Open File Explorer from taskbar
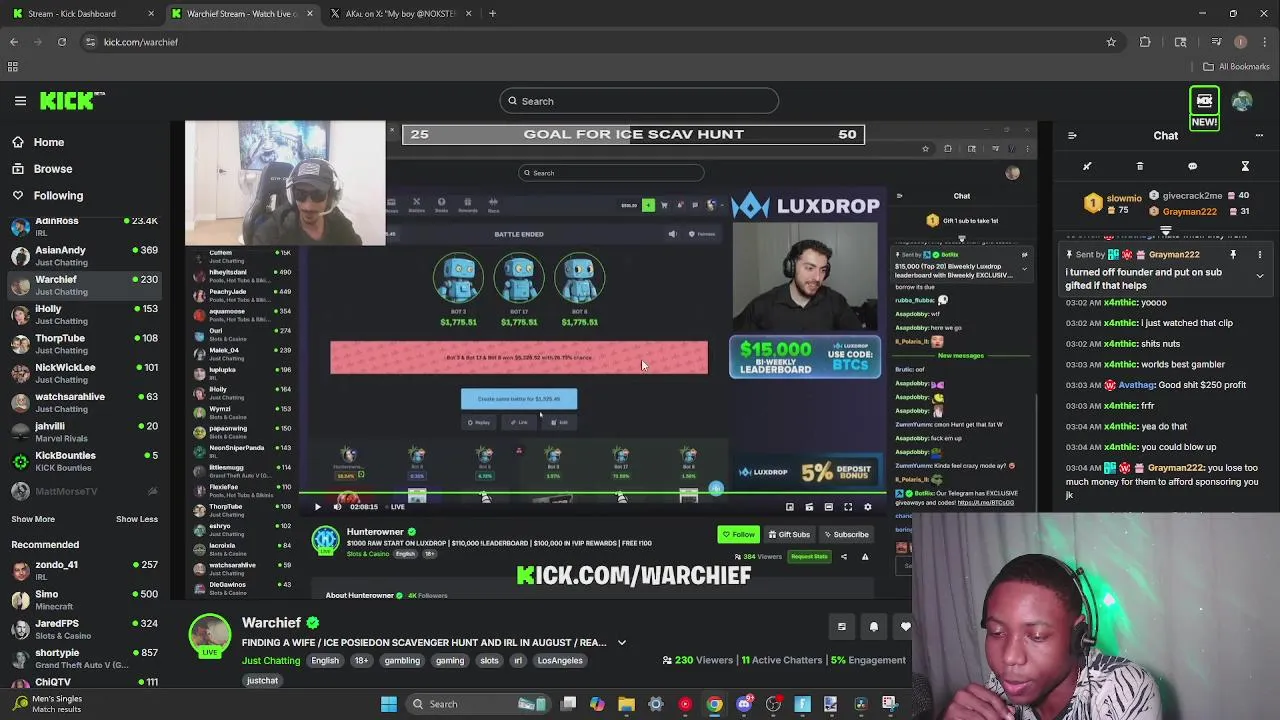This screenshot has height=720, width=1280. click(626, 704)
